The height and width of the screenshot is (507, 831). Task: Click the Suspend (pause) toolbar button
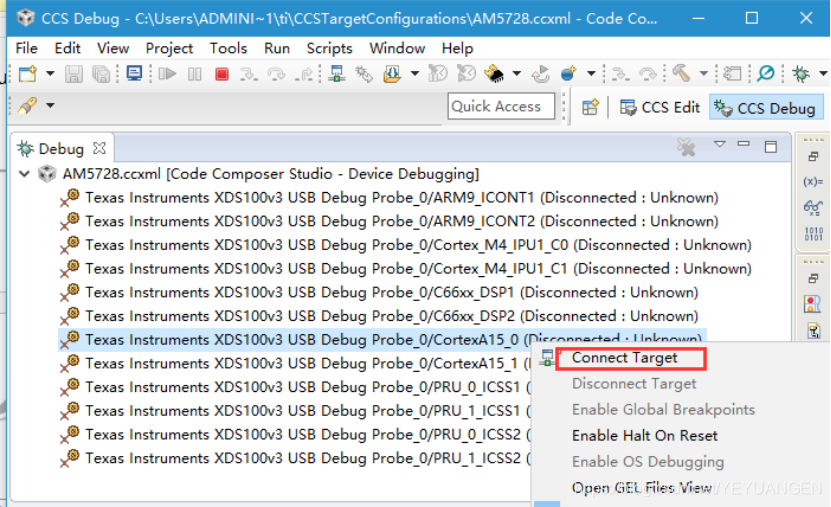(194, 74)
